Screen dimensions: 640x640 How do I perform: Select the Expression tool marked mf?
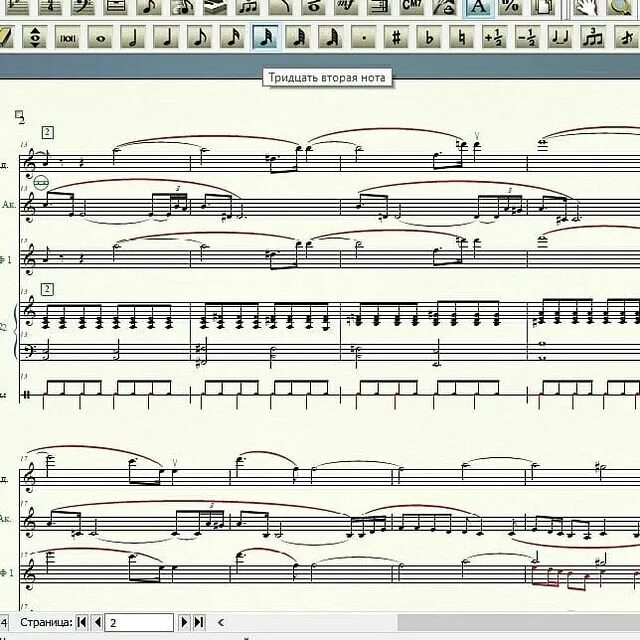[x=347, y=7]
